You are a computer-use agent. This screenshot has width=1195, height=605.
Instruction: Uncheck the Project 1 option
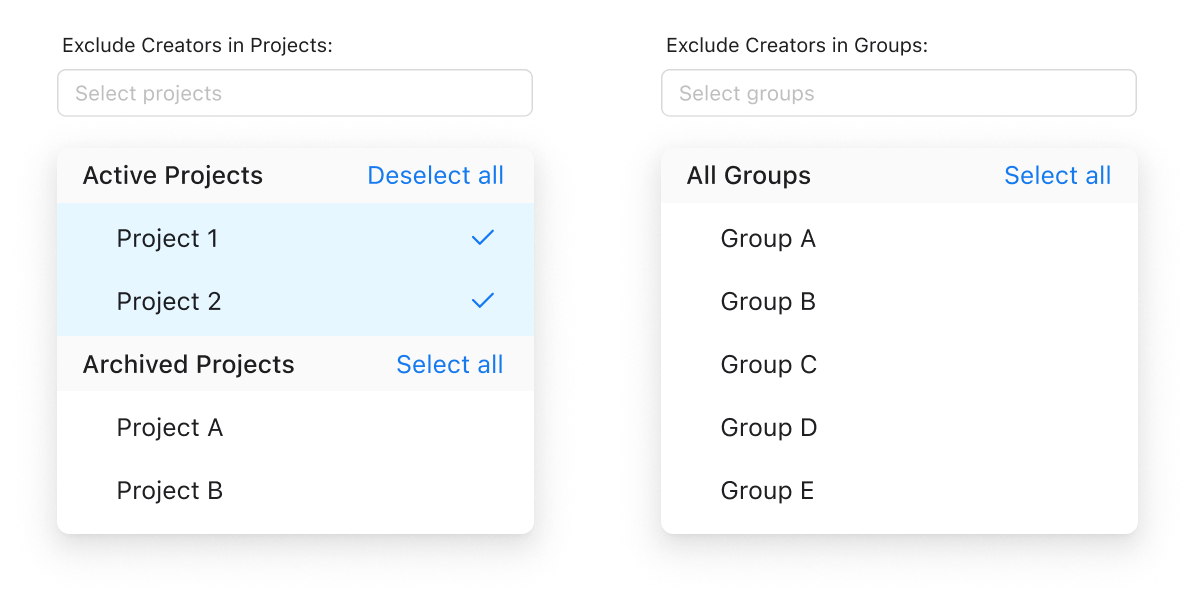(x=168, y=239)
